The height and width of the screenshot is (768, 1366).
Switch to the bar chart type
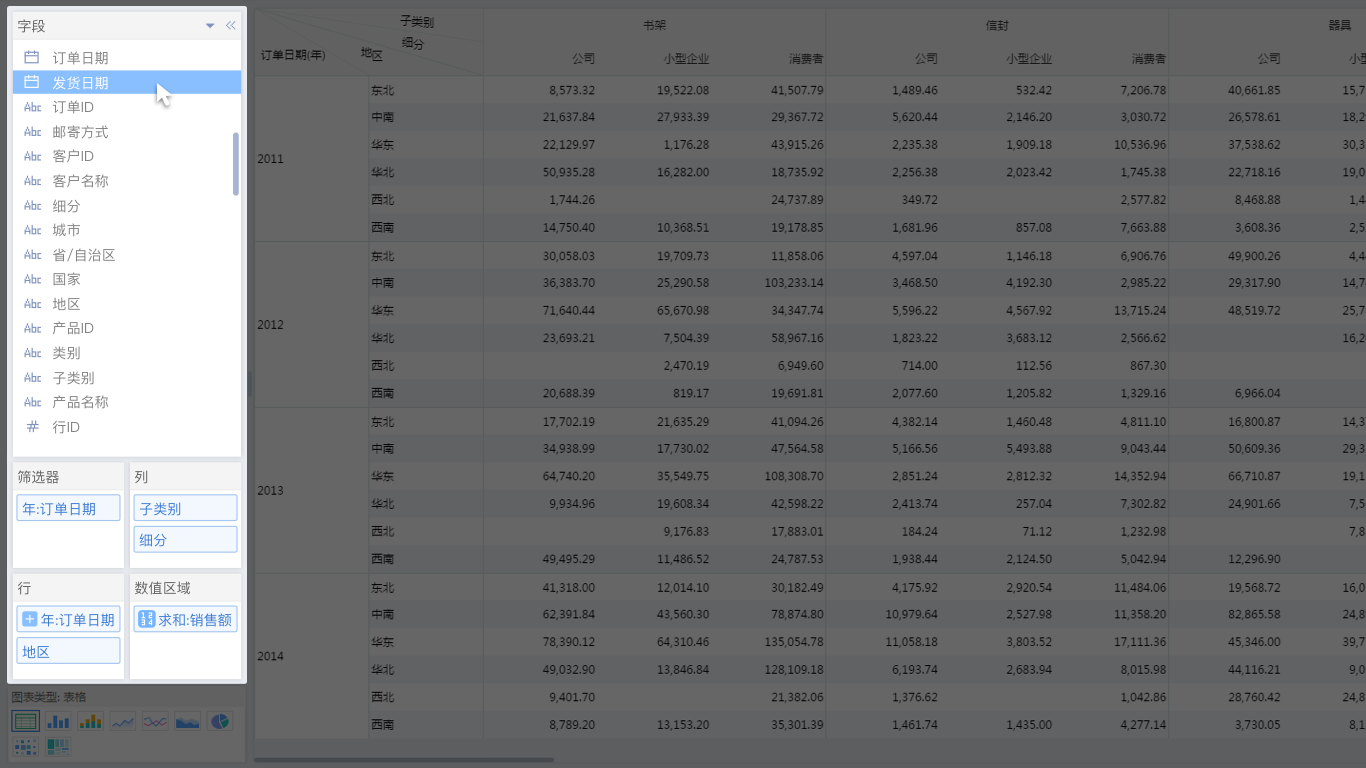click(59, 721)
